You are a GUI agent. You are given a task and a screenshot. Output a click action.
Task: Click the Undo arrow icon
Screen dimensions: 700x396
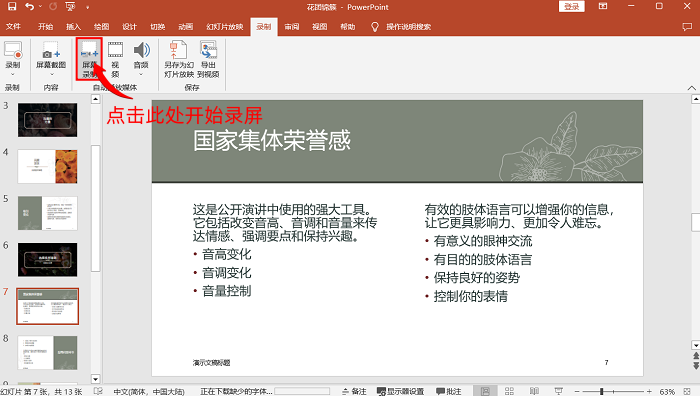coord(29,7)
